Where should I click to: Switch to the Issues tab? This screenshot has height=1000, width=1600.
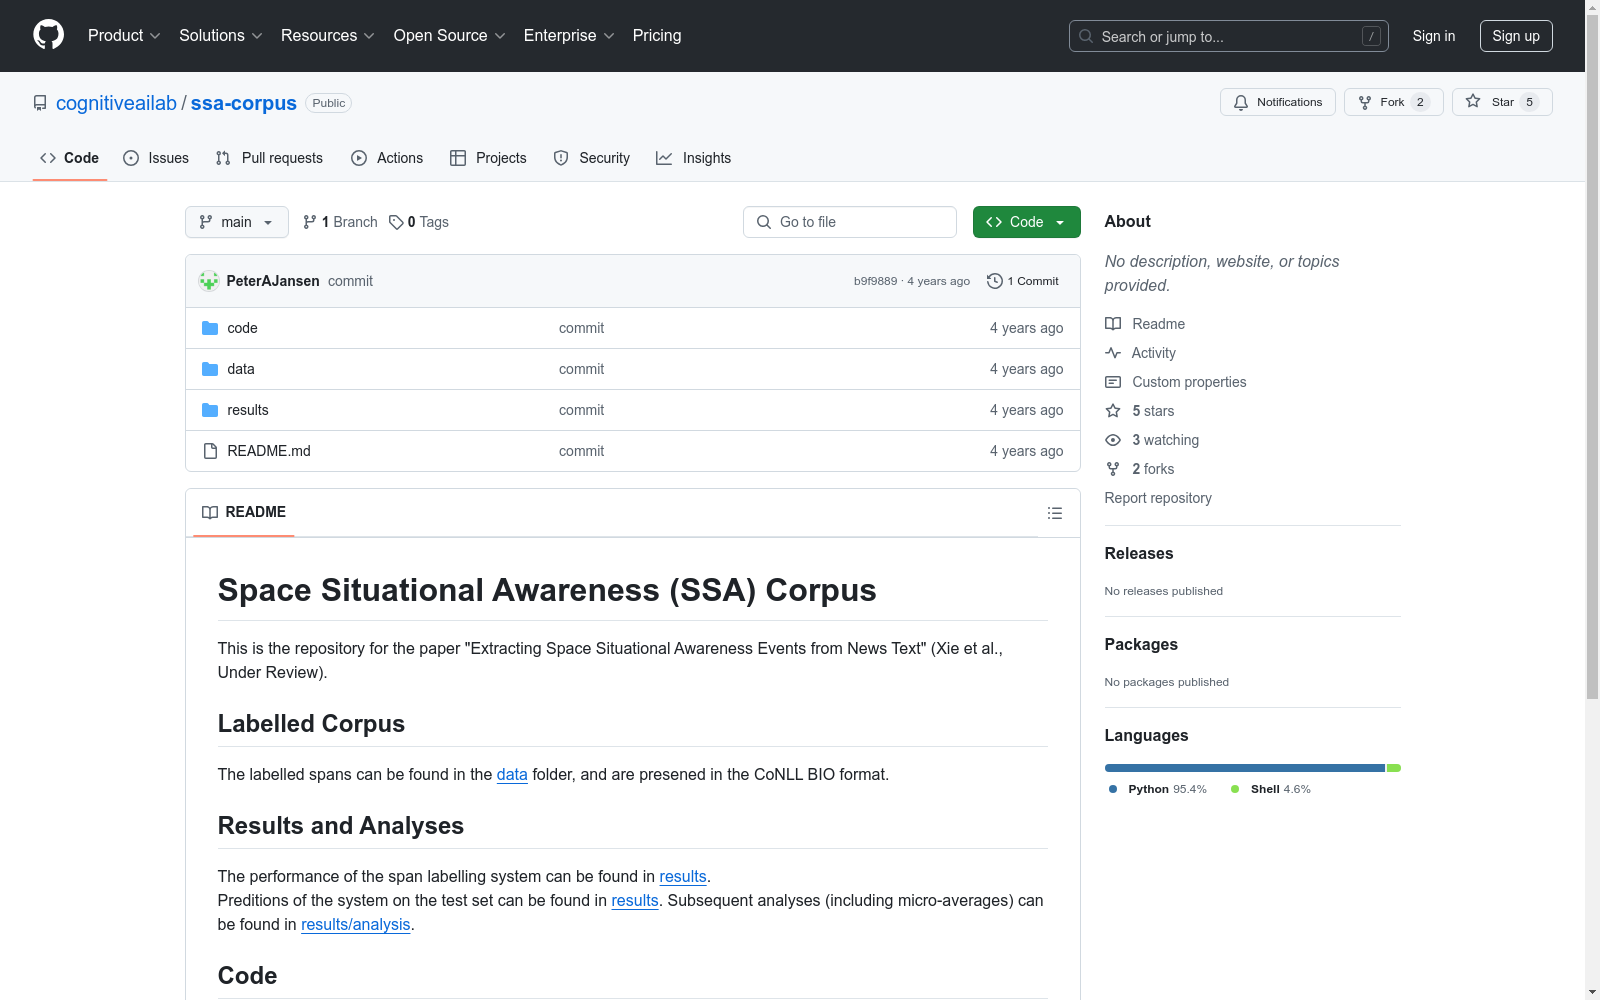(x=156, y=158)
